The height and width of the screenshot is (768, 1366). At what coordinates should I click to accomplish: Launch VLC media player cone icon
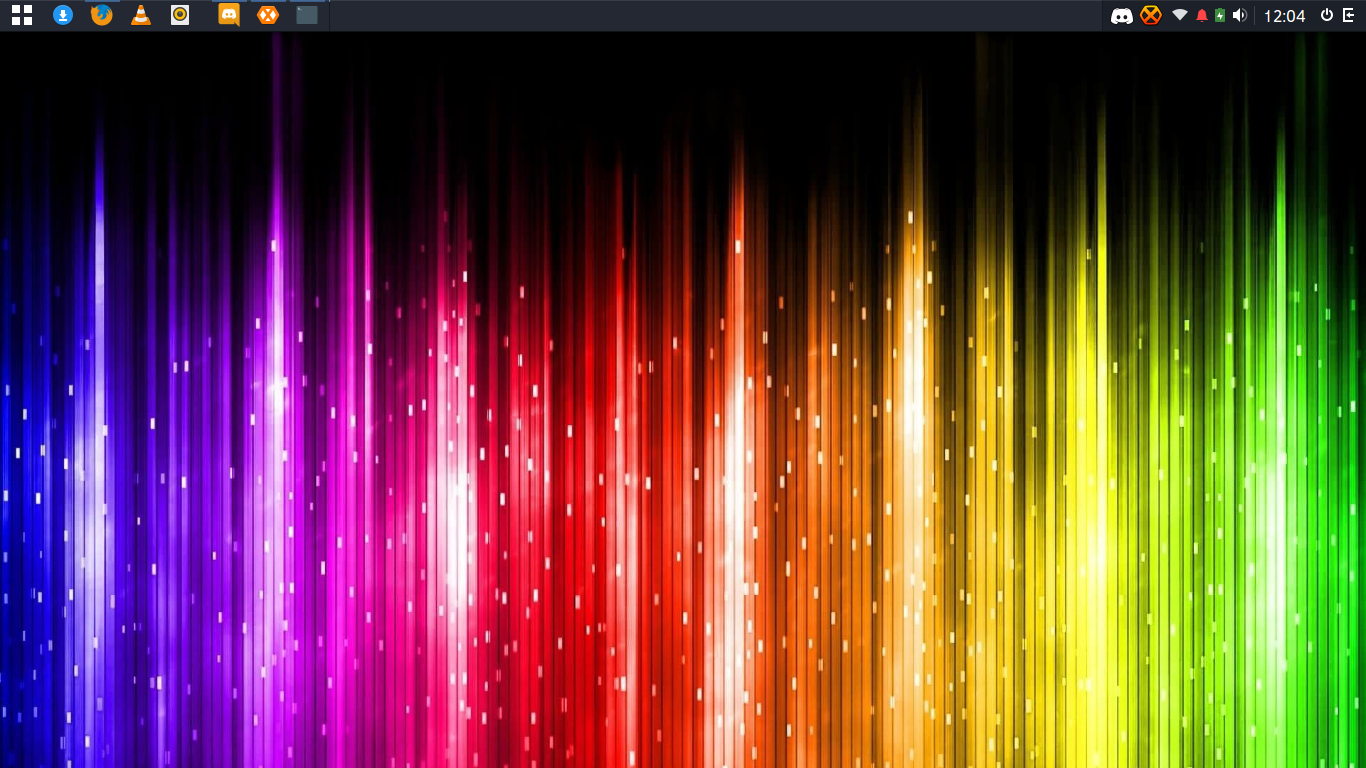(141, 15)
